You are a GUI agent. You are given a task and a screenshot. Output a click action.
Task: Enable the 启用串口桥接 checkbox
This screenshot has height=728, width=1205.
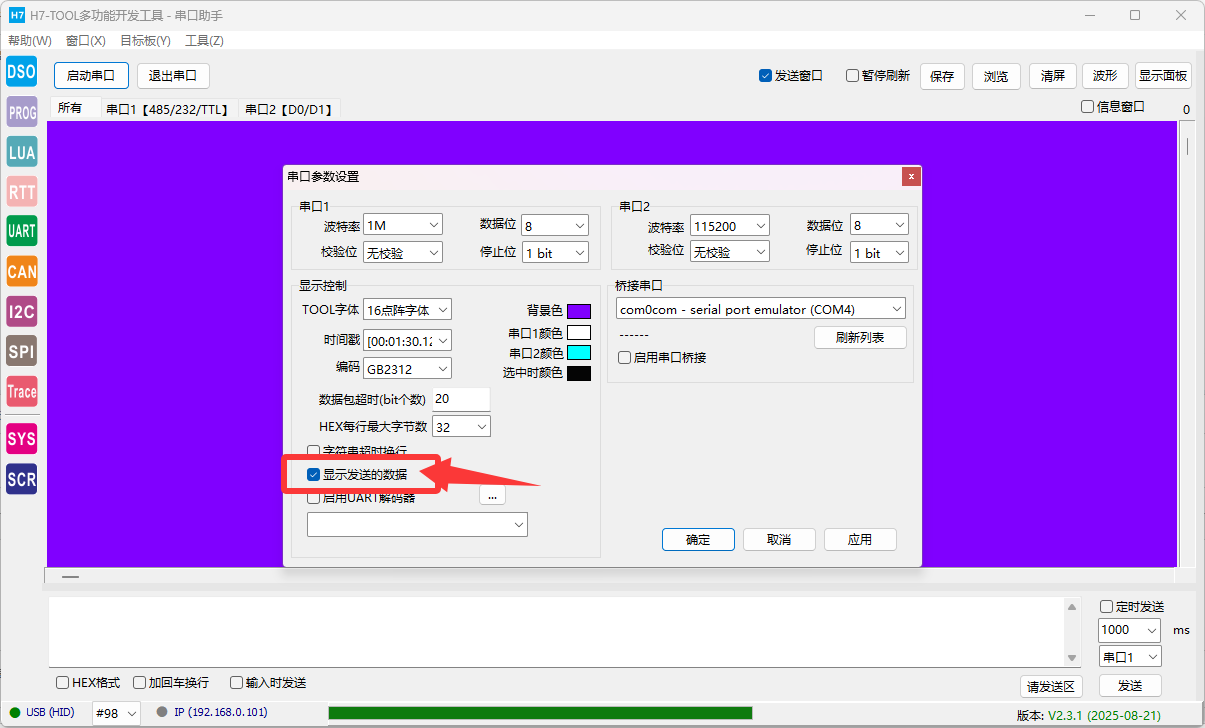click(624, 357)
